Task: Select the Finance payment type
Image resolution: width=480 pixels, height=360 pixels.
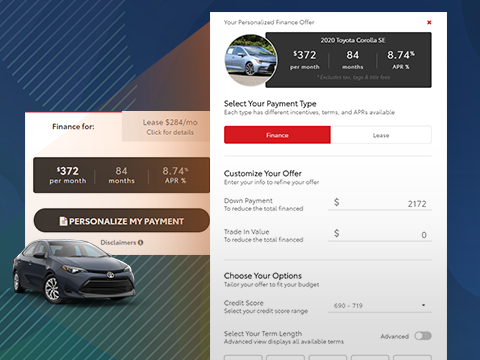Action: (x=277, y=135)
